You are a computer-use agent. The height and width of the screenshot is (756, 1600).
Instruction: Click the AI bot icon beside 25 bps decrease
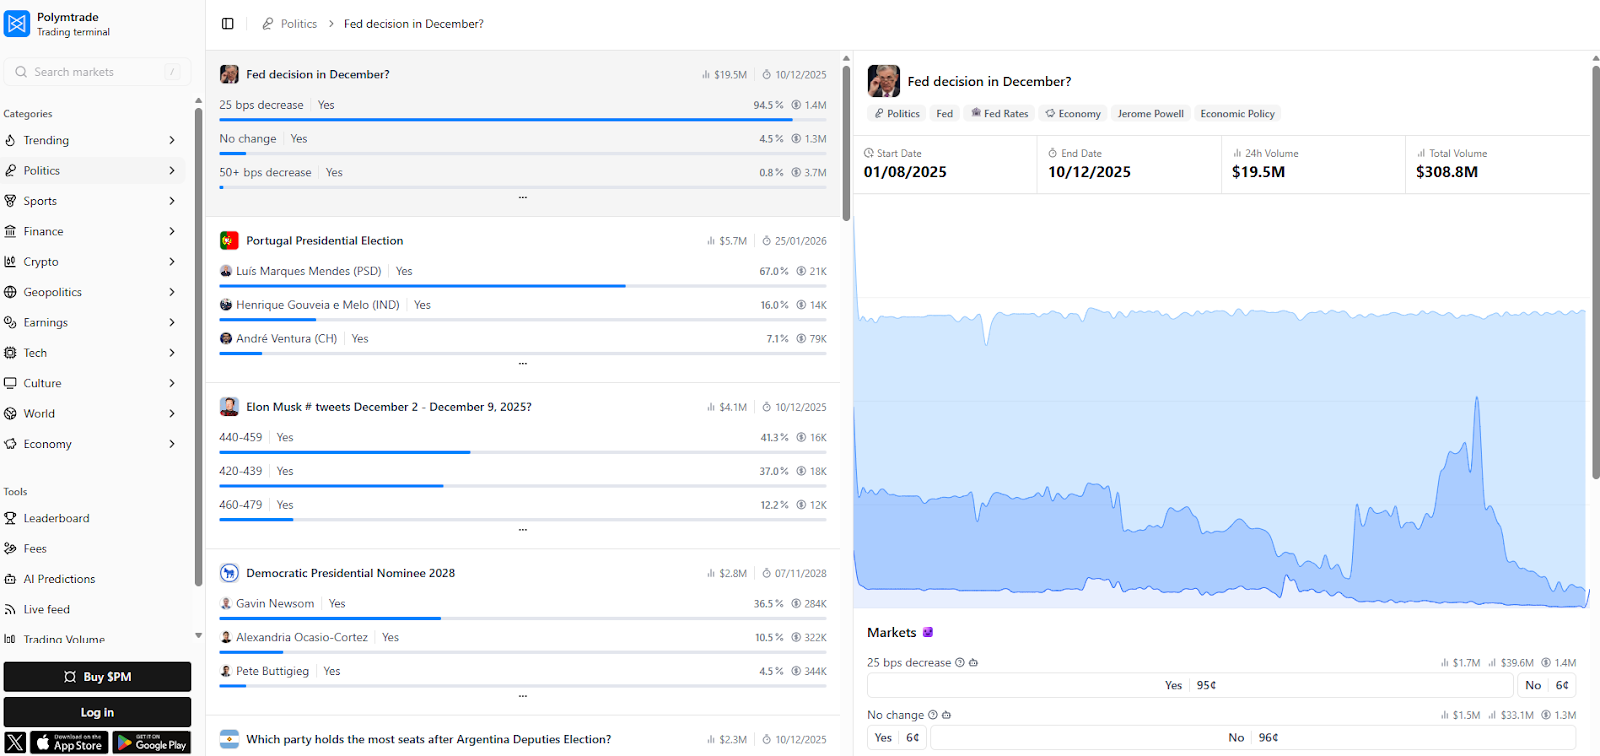(x=974, y=663)
